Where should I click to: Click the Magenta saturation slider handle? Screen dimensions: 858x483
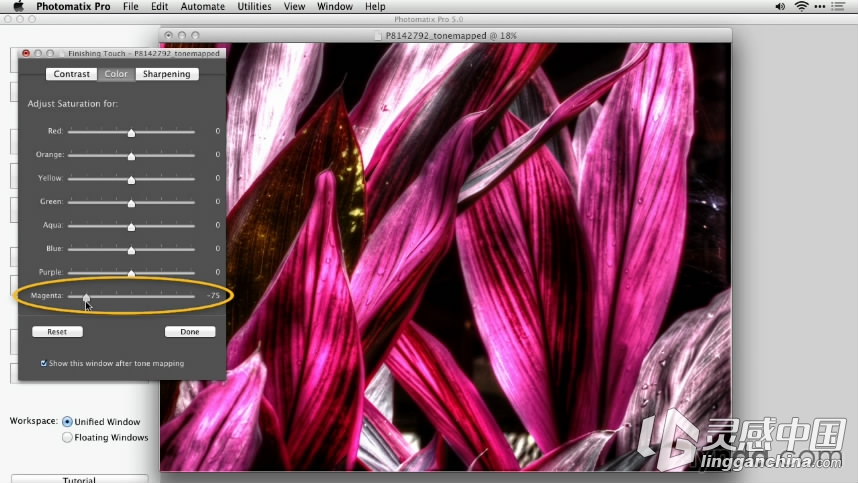click(86, 298)
